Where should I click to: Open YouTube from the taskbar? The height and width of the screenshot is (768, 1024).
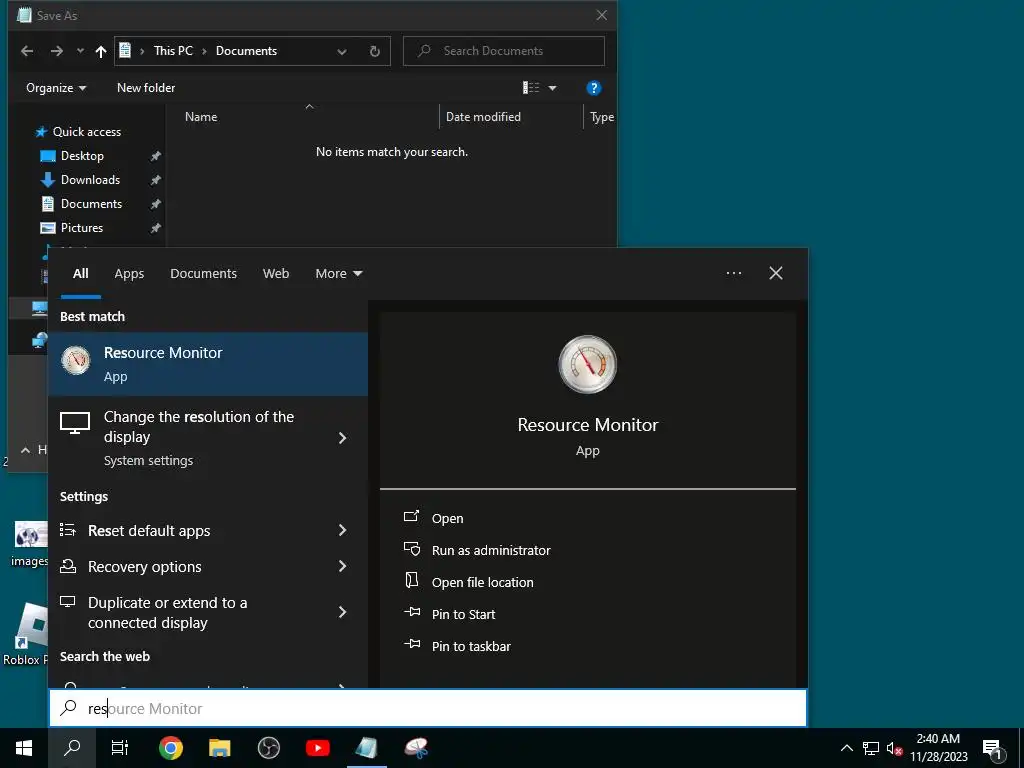click(317, 748)
